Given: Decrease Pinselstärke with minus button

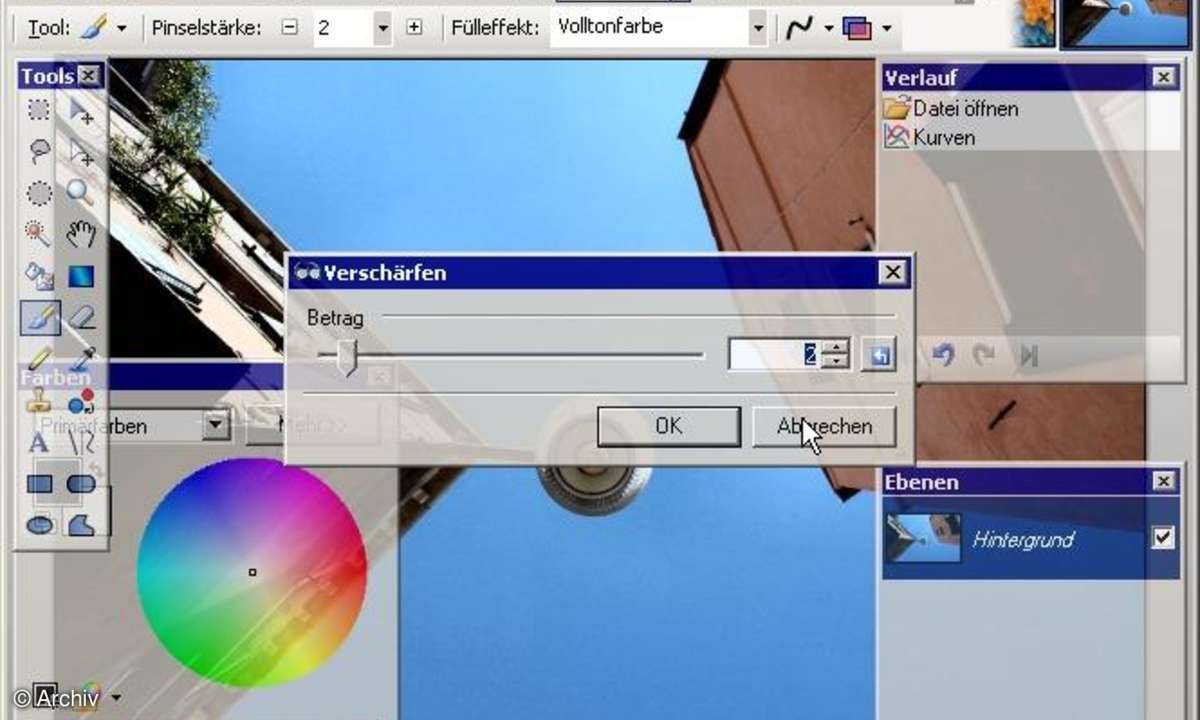Looking at the screenshot, I should click(290, 28).
